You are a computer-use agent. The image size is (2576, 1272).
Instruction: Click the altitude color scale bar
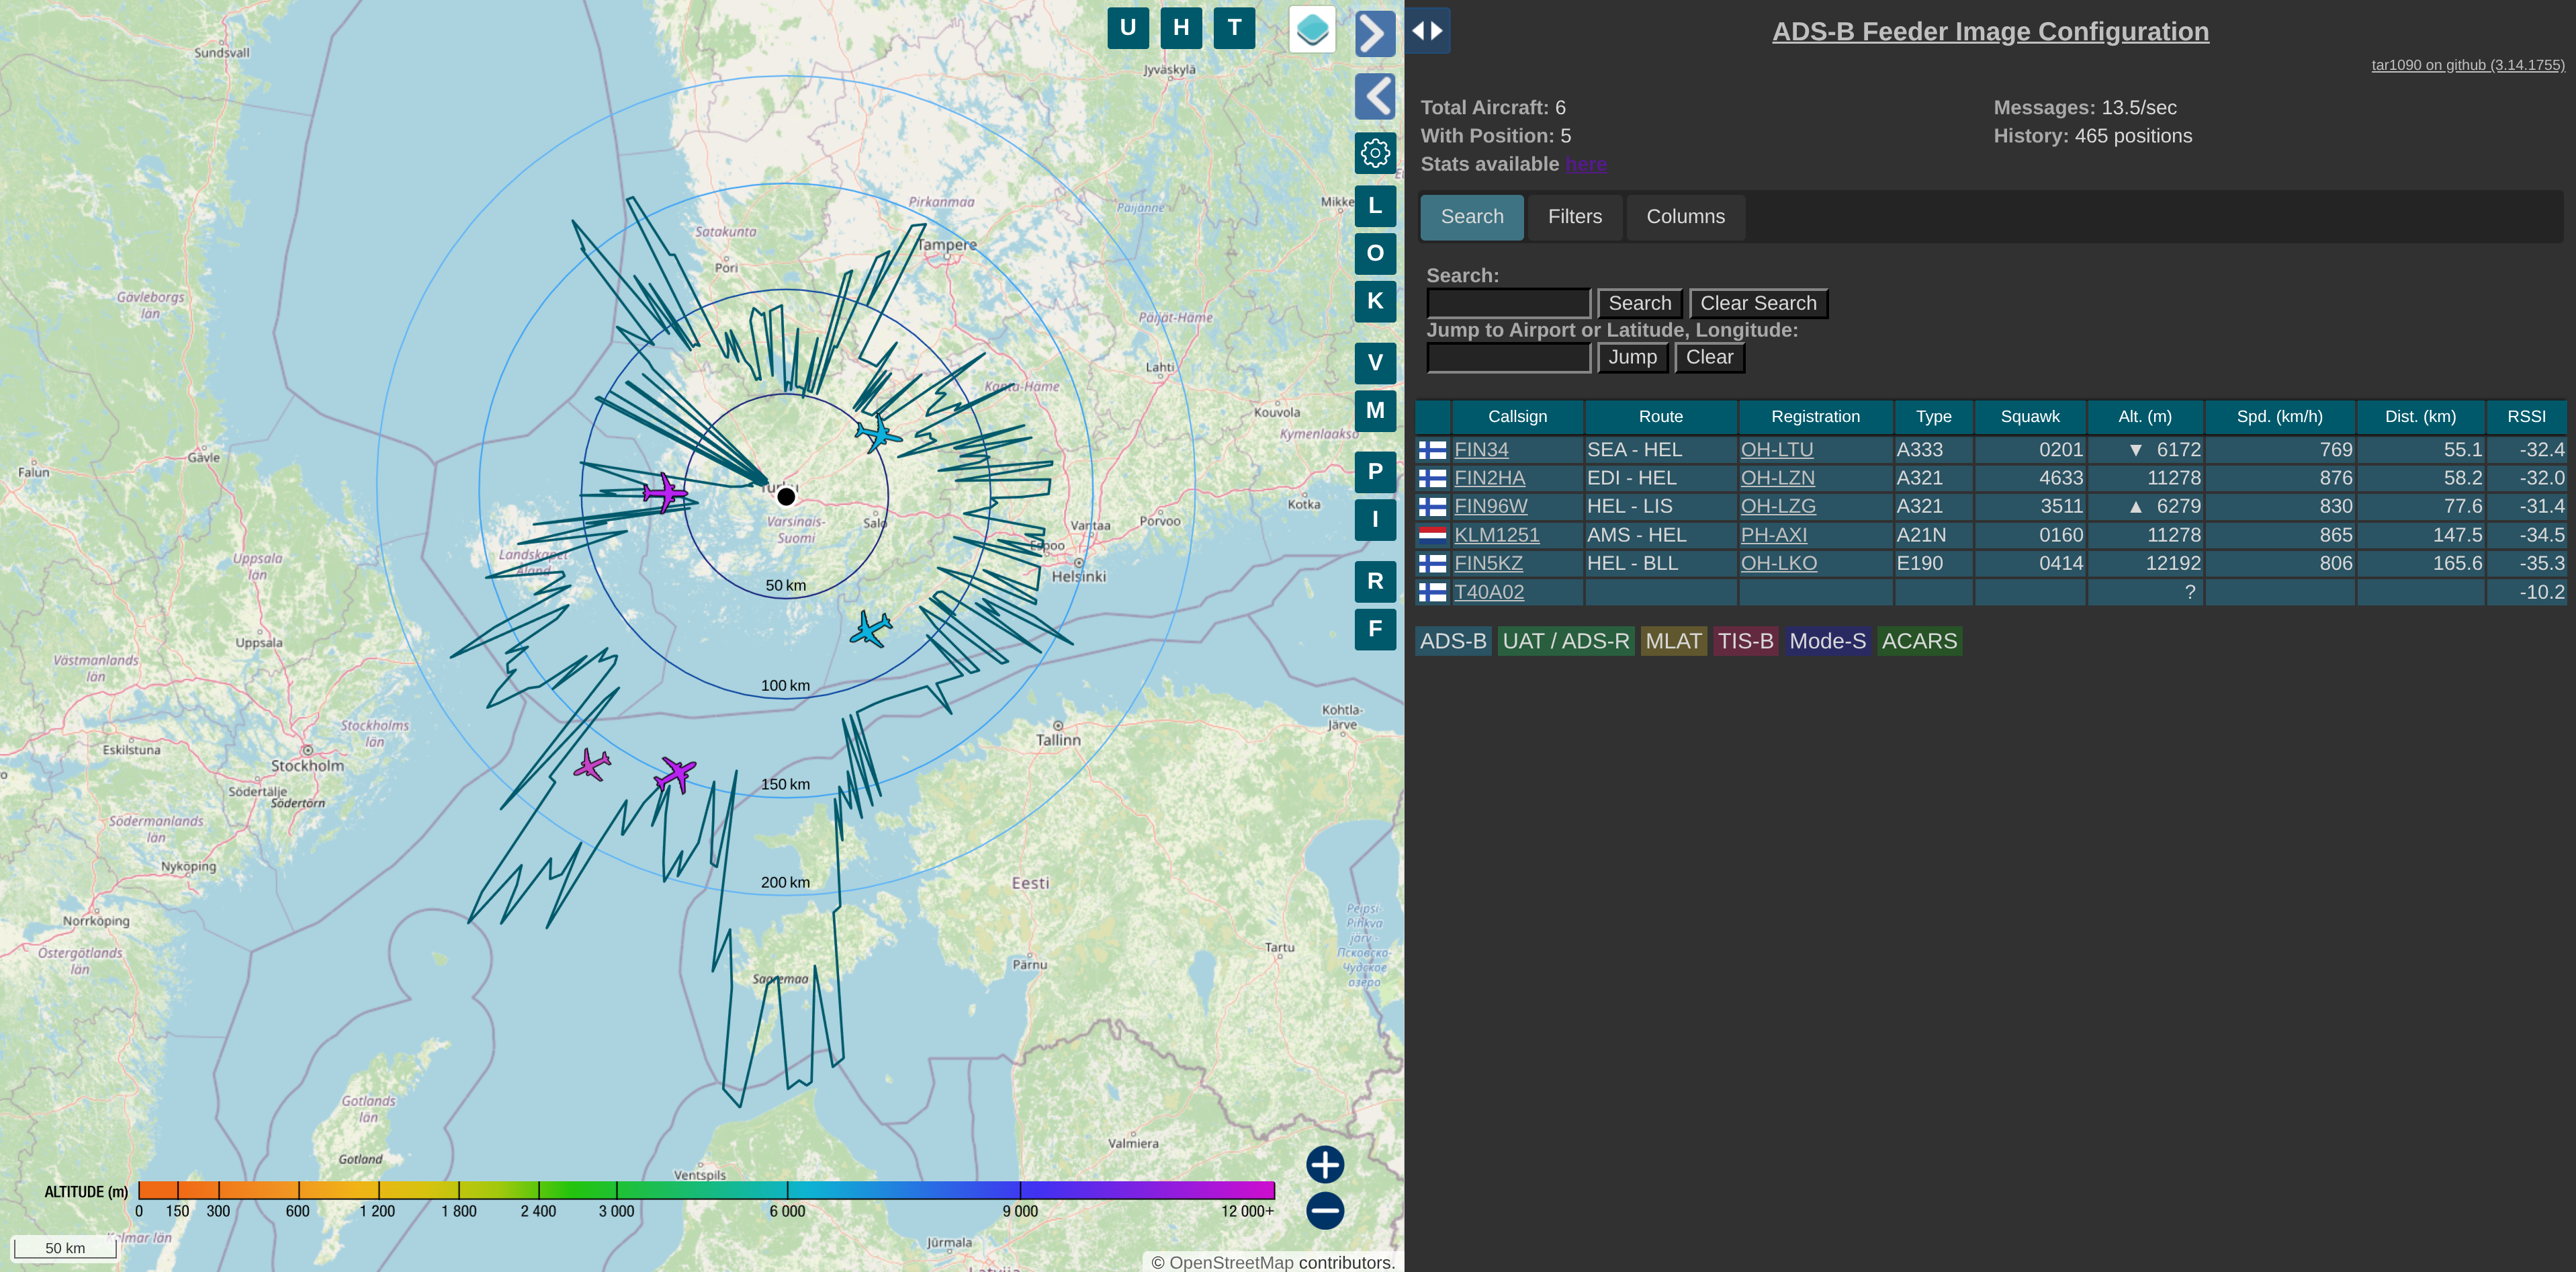[x=706, y=1190]
